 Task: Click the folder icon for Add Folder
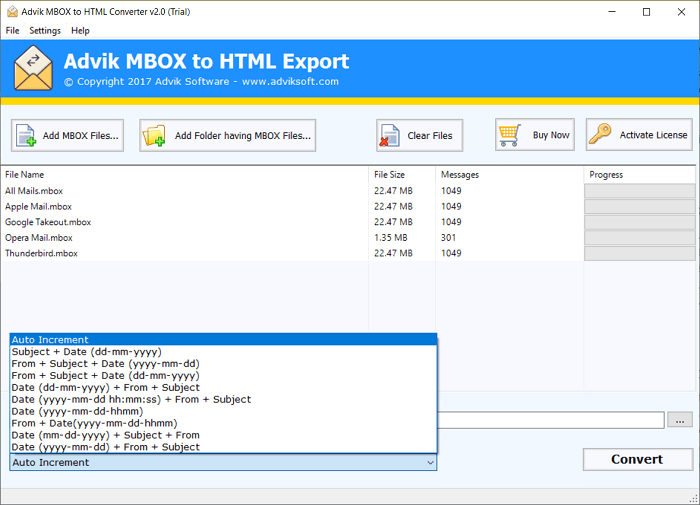(x=154, y=135)
